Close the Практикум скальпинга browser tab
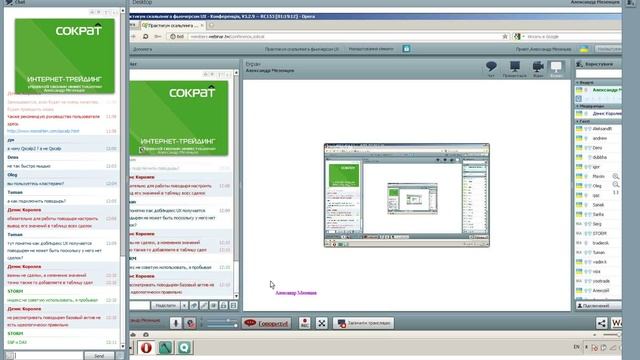 pos(202,25)
